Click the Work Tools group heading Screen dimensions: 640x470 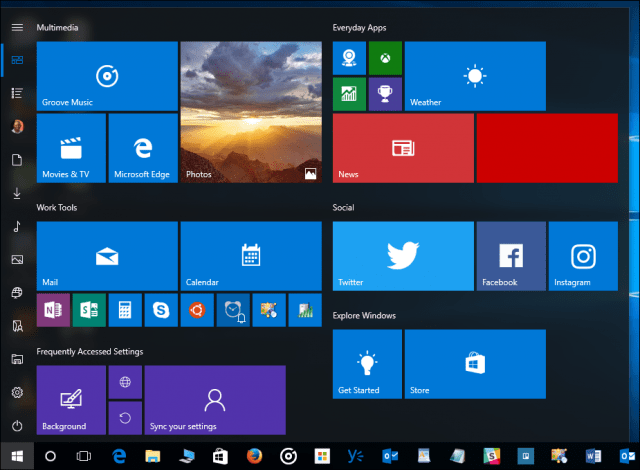(x=57, y=207)
